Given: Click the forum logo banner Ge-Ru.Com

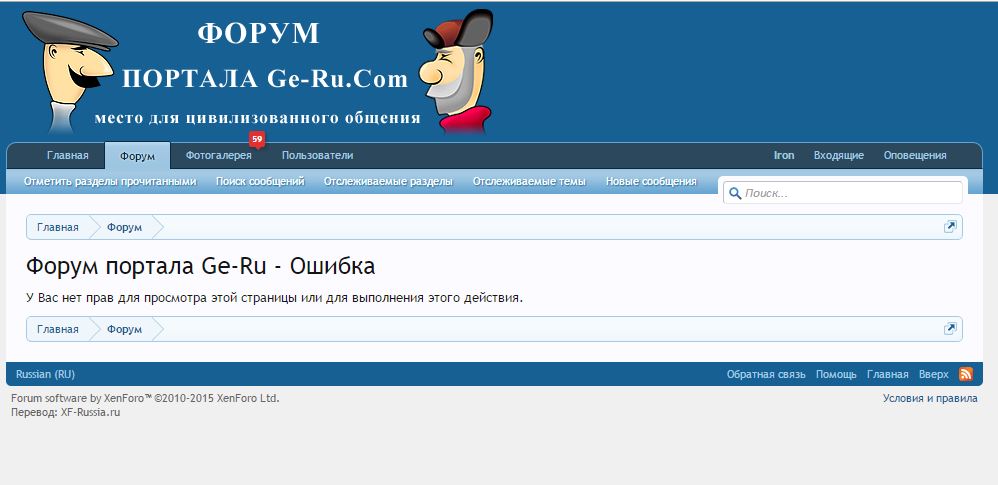Looking at the screenshot, I should 258,71.
